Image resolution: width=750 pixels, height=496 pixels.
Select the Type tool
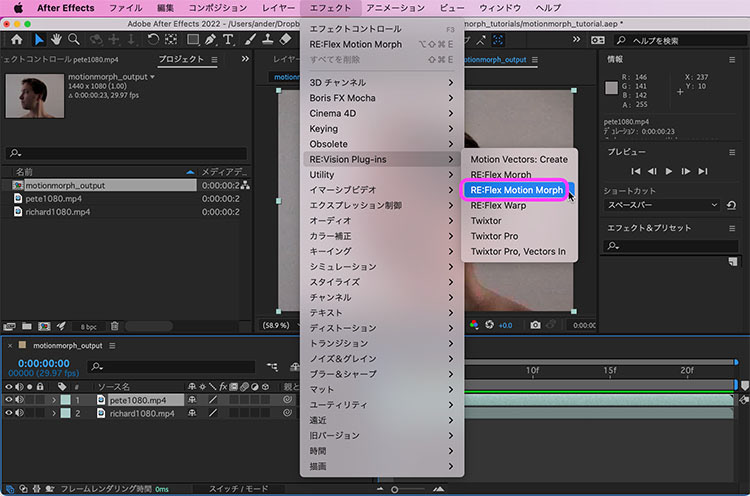coord(228,40)
